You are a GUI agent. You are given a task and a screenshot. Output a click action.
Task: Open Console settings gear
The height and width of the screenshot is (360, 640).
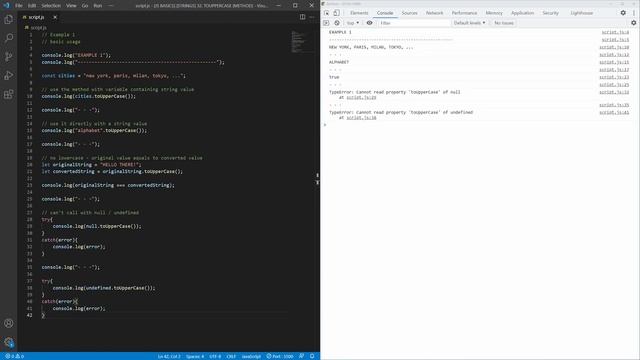pyautogui.click(x=633, y=23)
